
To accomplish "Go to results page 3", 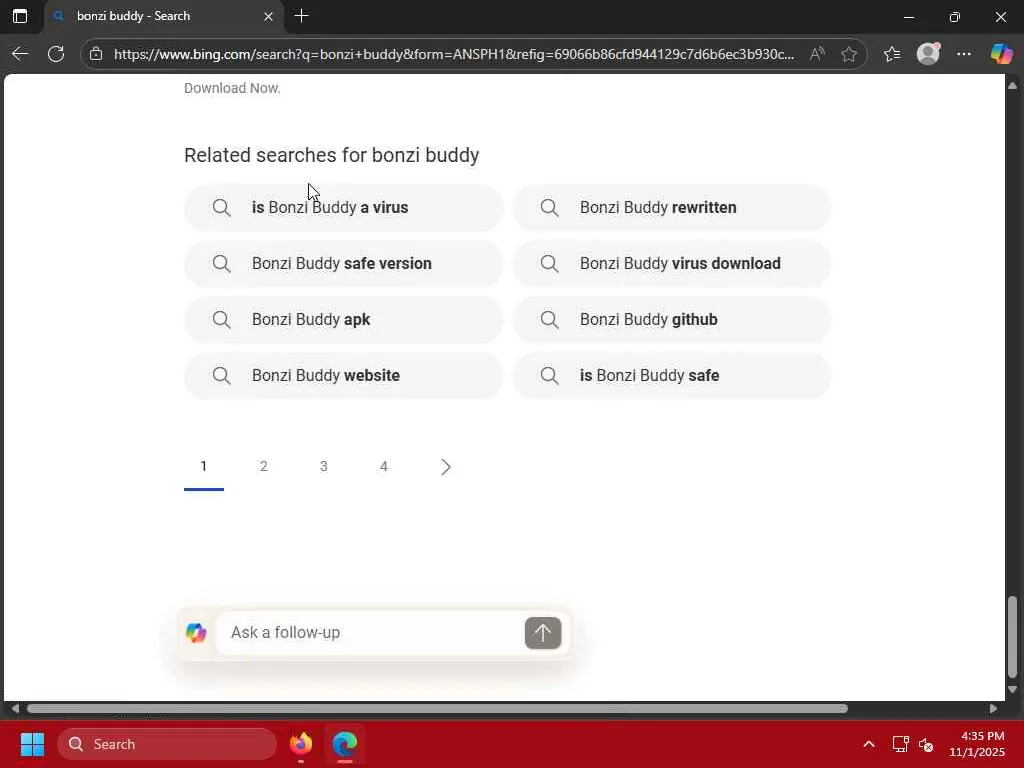I will pyautogui.click(x=324, y=466).
